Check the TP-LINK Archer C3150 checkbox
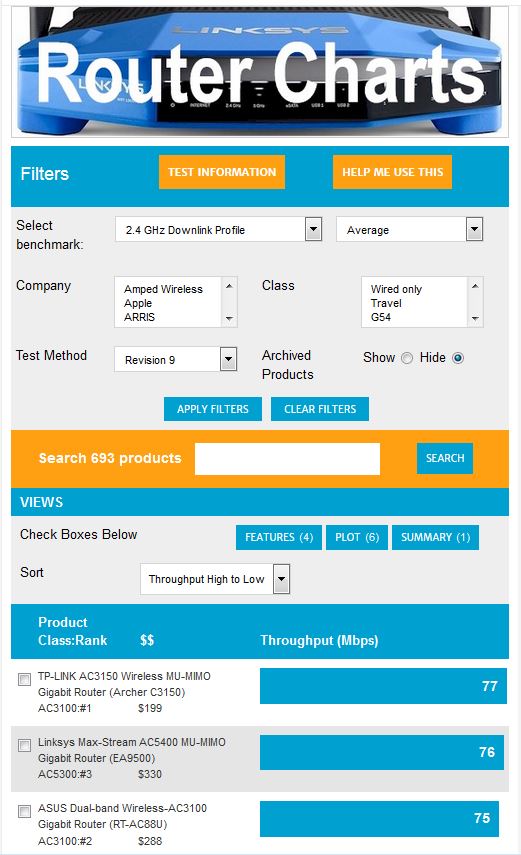Image resolution: width=521 pixels, height=855 pixels. (x=25, y=679)
